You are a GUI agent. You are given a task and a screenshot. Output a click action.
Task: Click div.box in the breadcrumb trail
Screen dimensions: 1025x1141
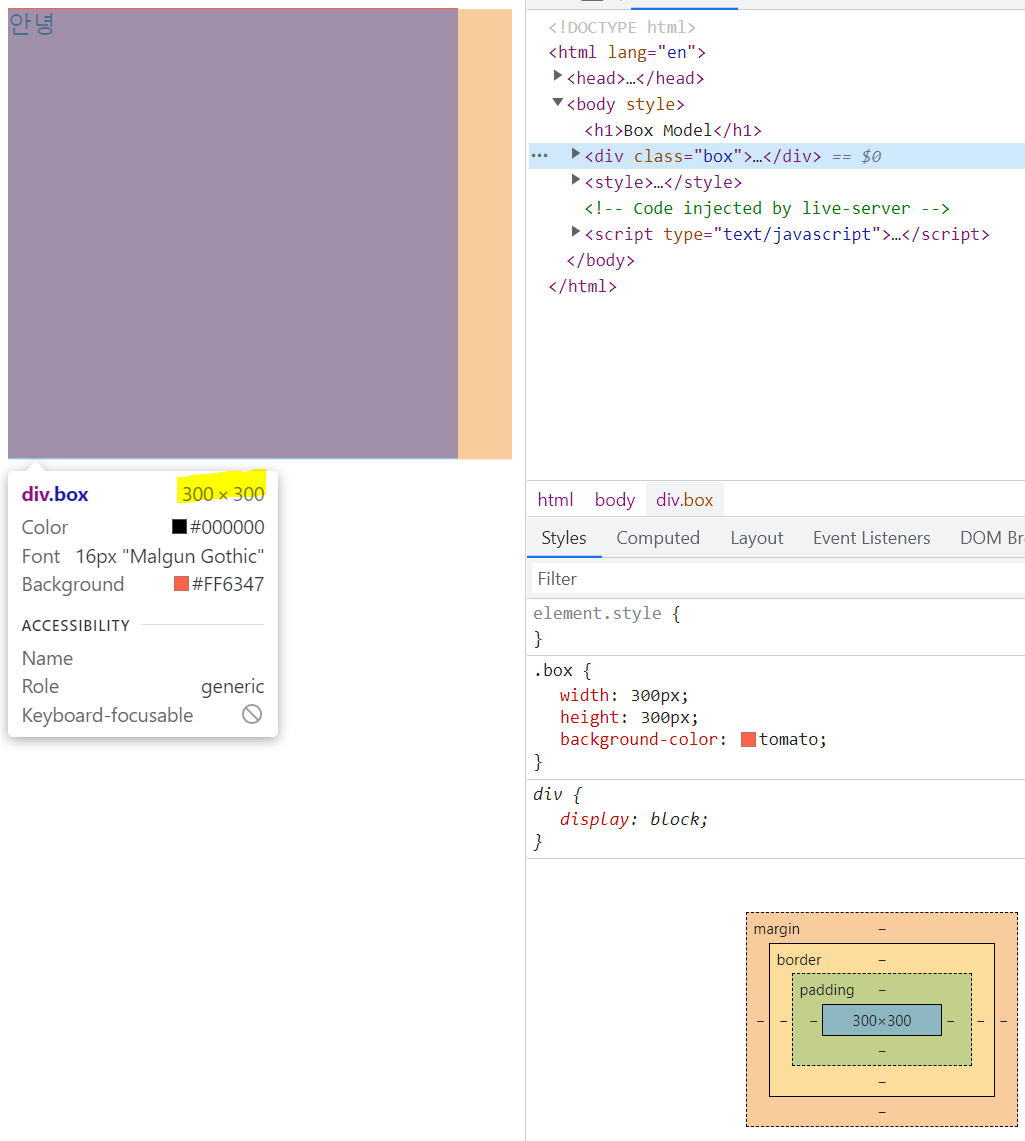click(x=685, y=500)
